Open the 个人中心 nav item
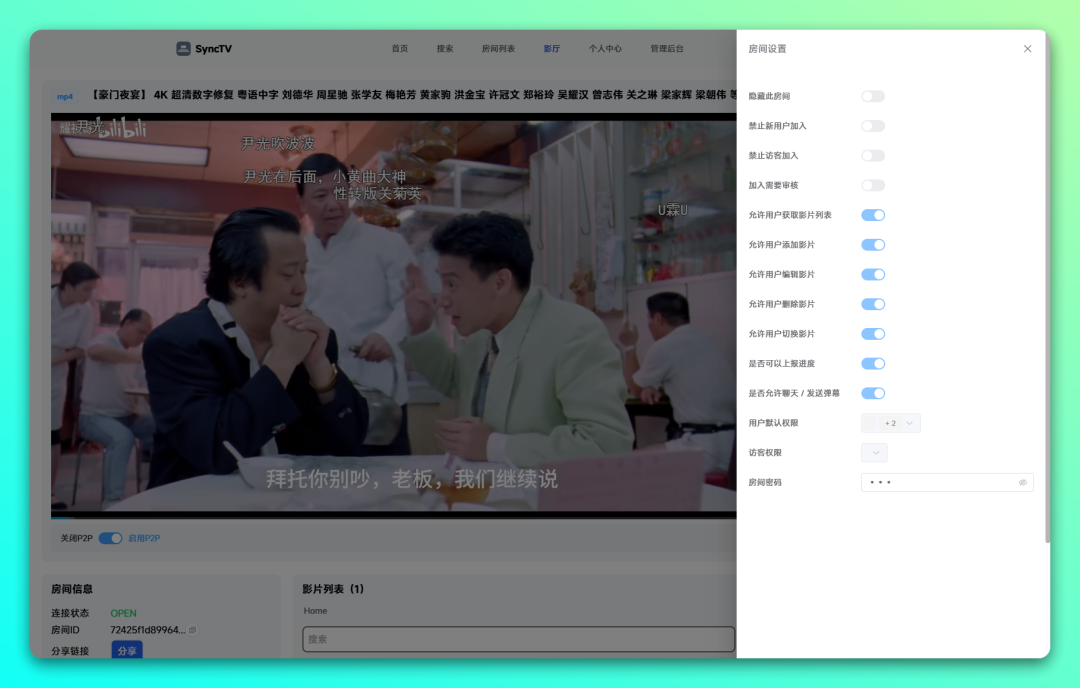Image resolution: width=1080 pixels, height=688 pixels. [605, 49]
